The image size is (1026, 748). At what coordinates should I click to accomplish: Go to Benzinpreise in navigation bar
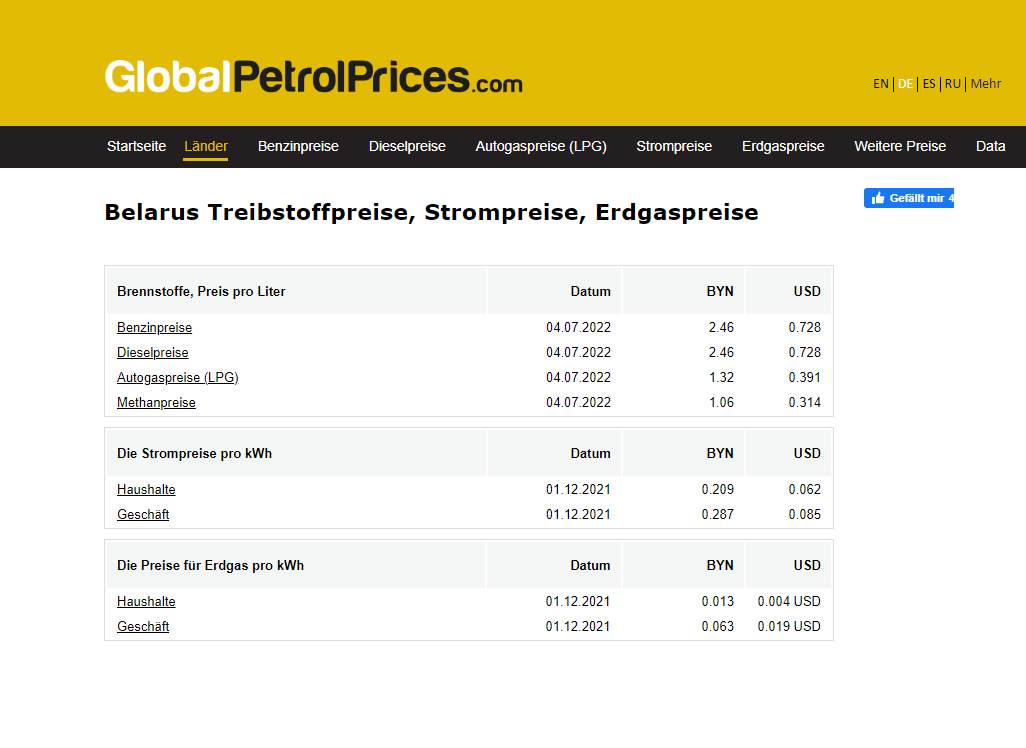(298, 146)
